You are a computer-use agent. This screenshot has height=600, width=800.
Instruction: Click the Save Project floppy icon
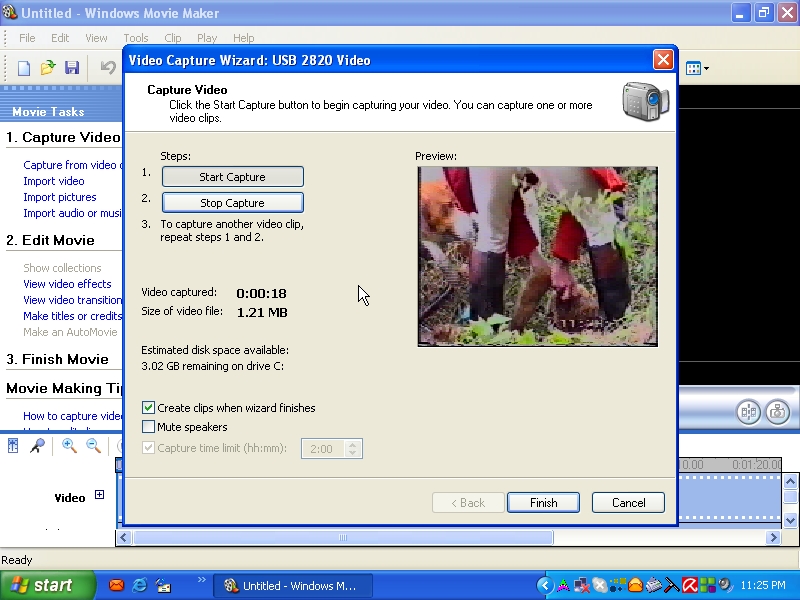(x=72, y=68)
